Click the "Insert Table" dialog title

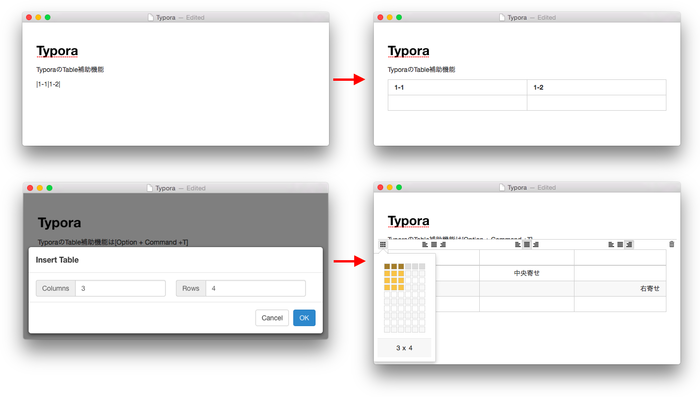[x=57, y=260]
